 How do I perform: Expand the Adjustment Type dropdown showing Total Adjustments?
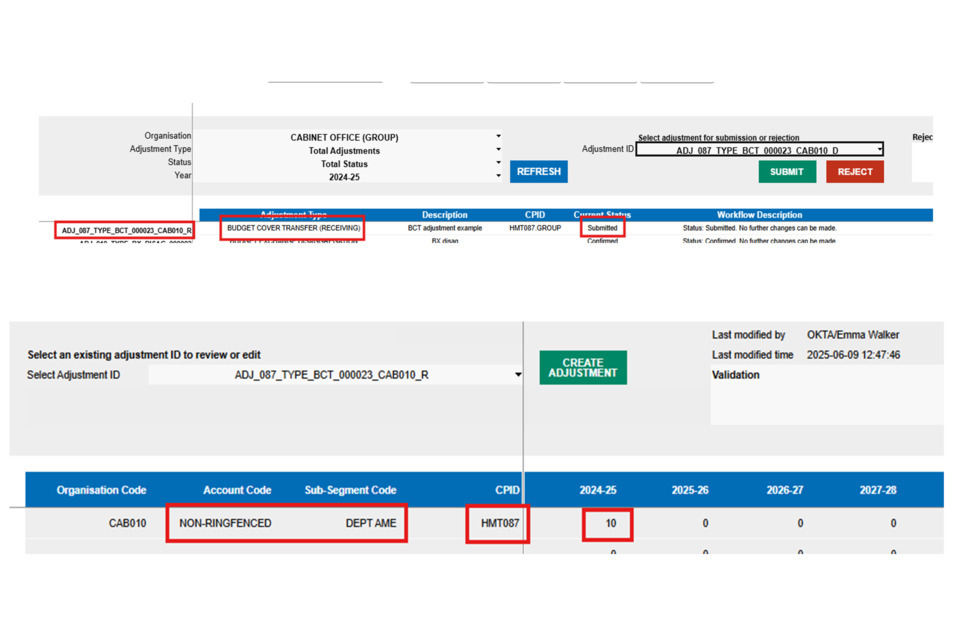[x=498, y=150]
